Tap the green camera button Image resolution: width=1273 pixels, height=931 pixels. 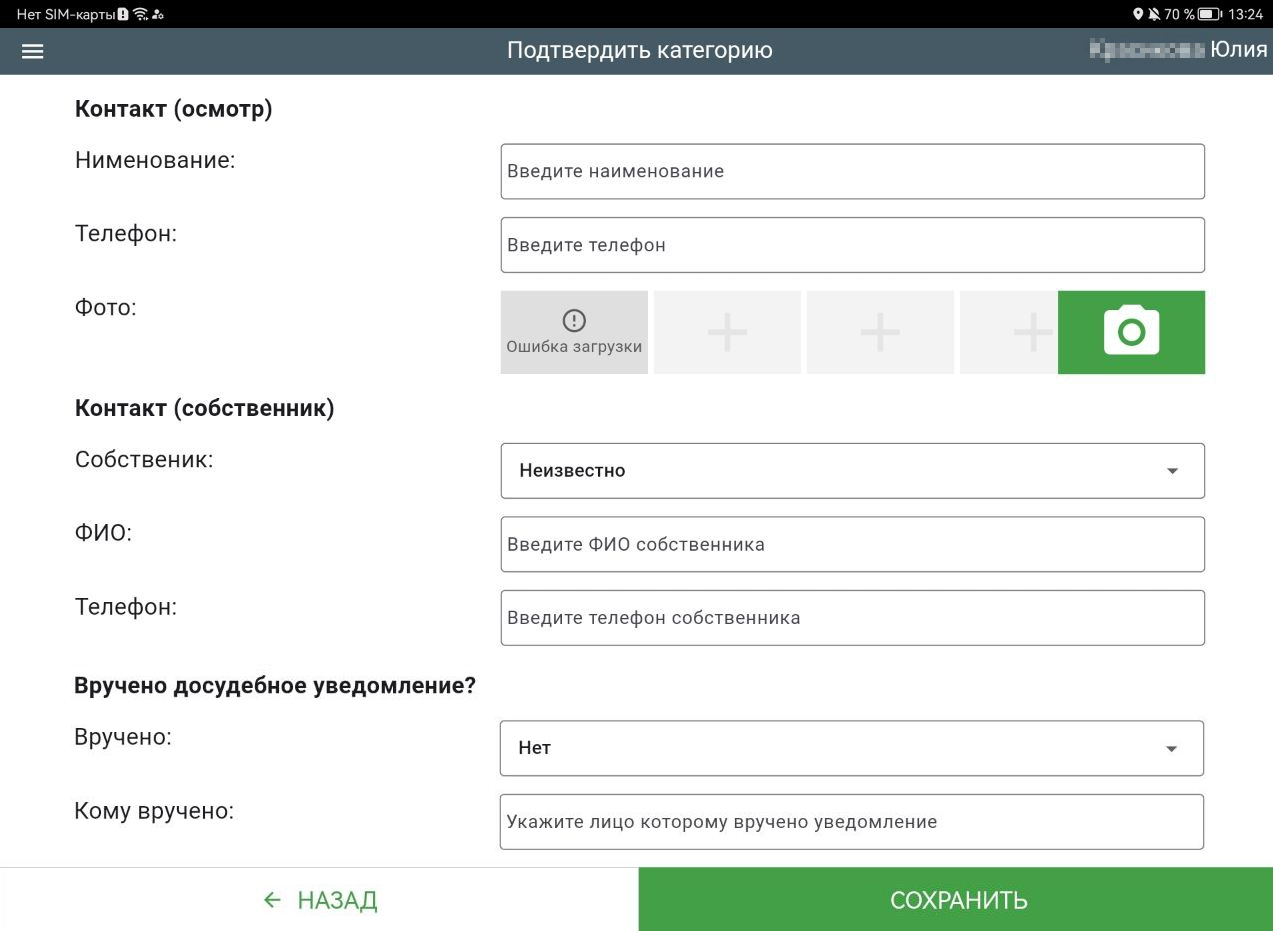[x=1131, y=332]
